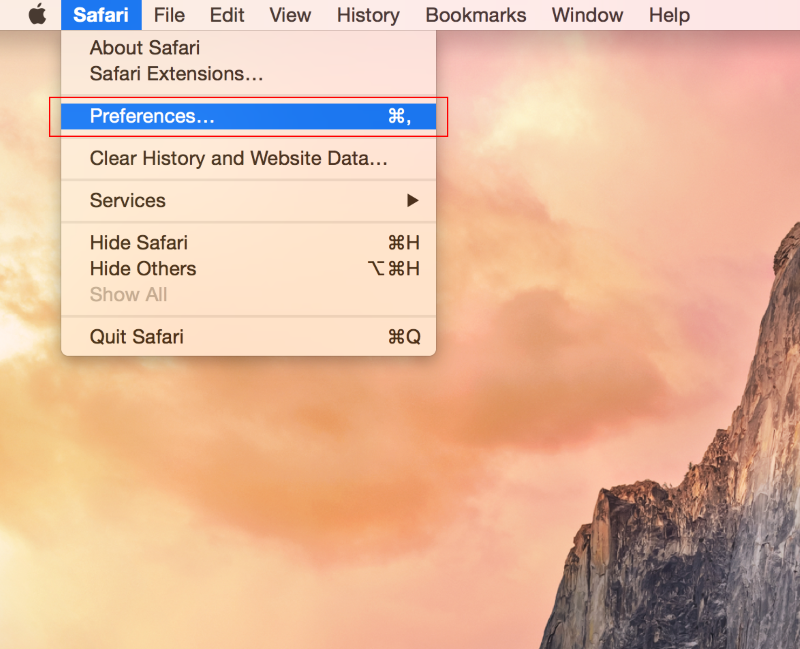Open the View menu
This screenshot has width=800, height=649.
click(x=290, y=15)
